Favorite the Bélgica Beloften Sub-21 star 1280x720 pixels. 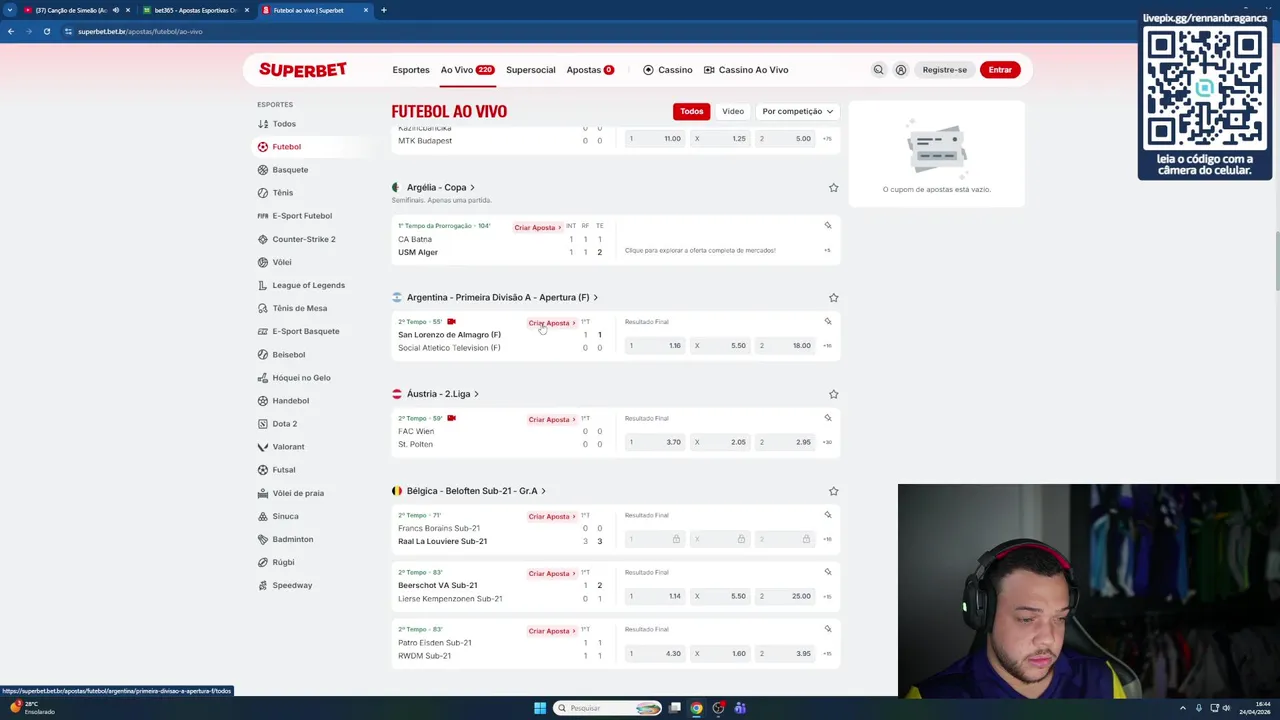coord(833,491)
